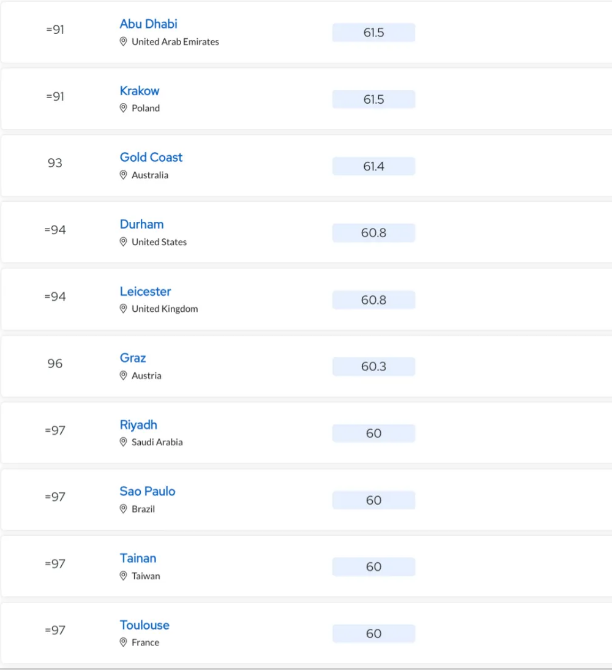Select the 60.3 score badge for Graz

[374, 367]
